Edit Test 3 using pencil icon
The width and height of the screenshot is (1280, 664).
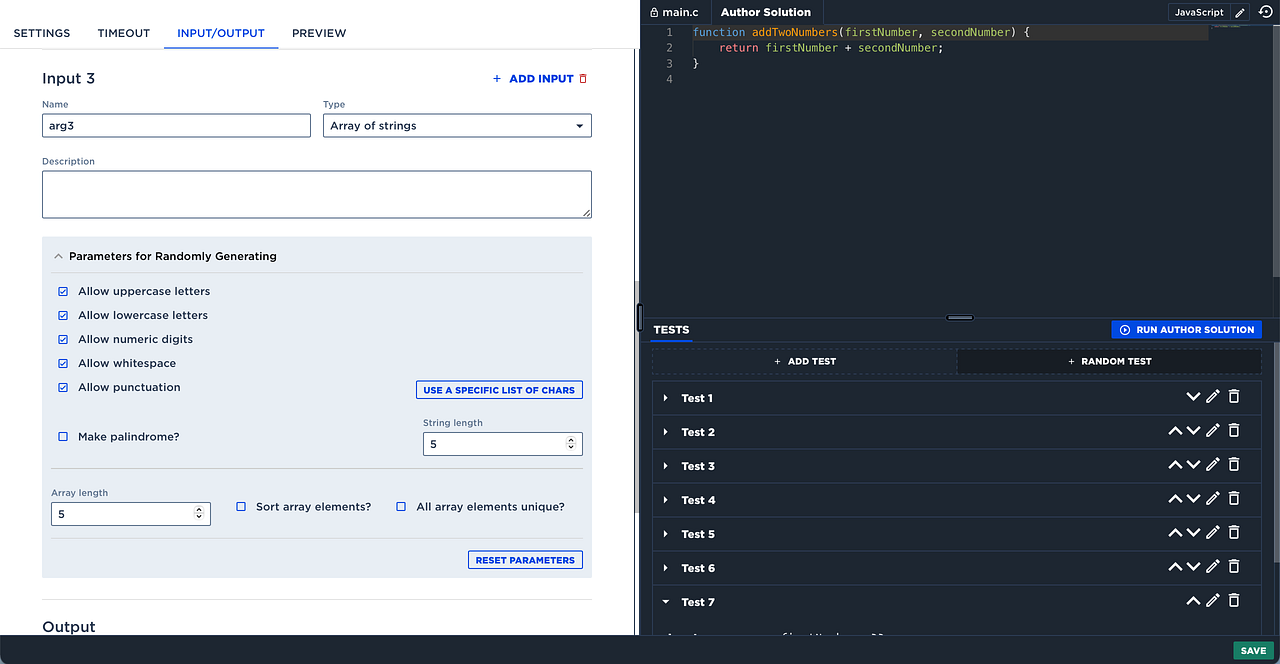click(1213, 465)
